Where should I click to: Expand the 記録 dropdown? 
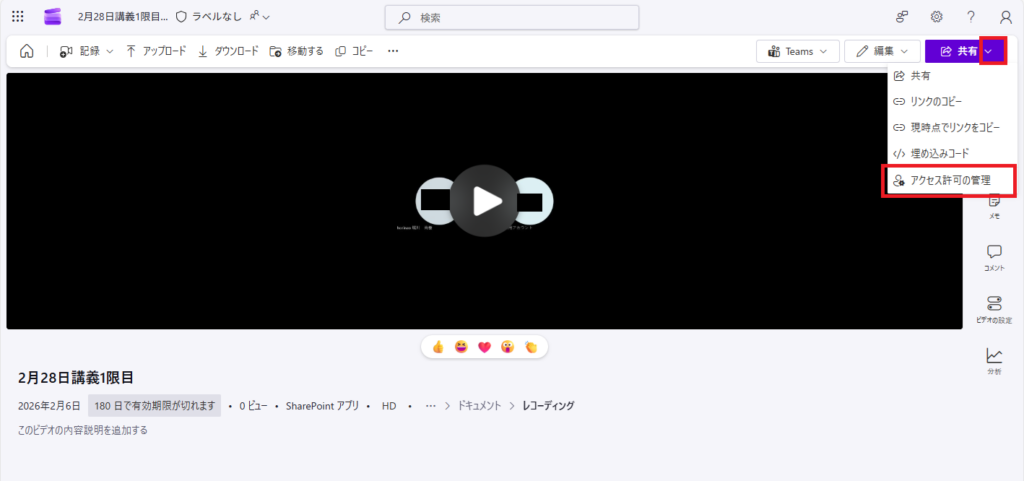[x=87, y=51]
